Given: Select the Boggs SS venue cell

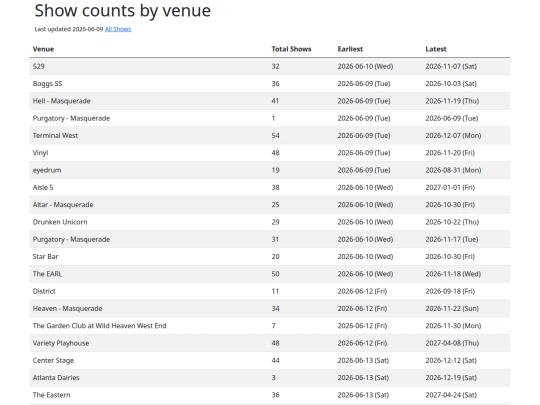Looking at the screenshot, I should coord(48,84).
